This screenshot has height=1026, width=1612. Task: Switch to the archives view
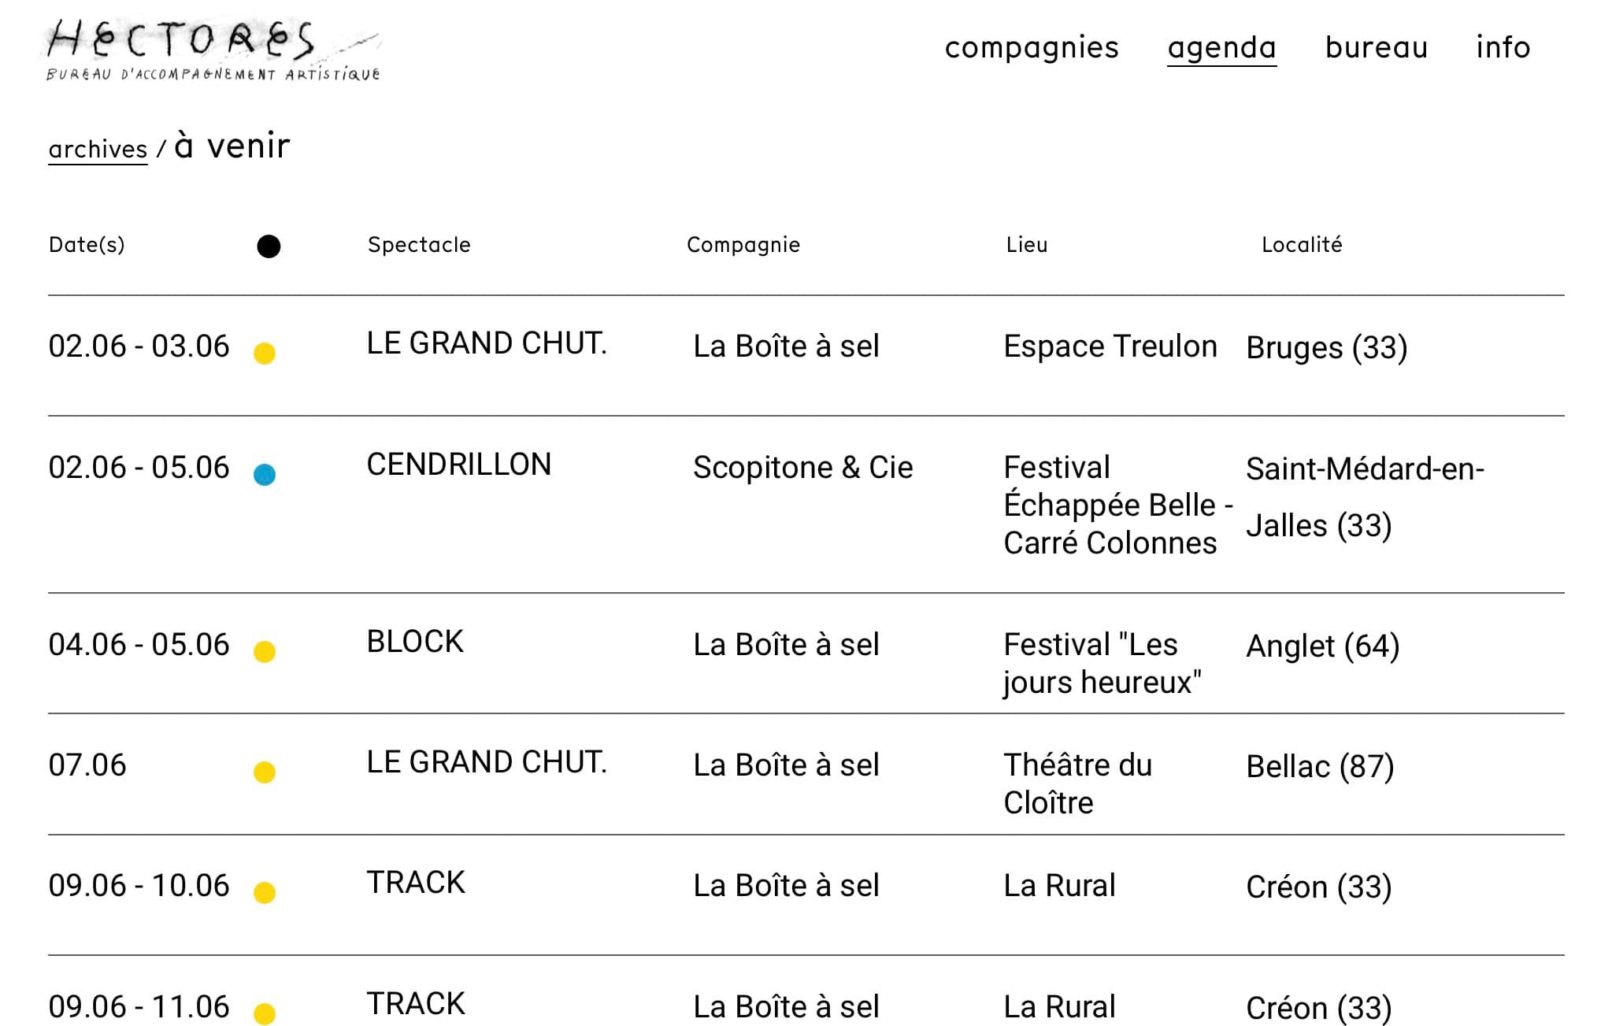(x=98, y=149)
